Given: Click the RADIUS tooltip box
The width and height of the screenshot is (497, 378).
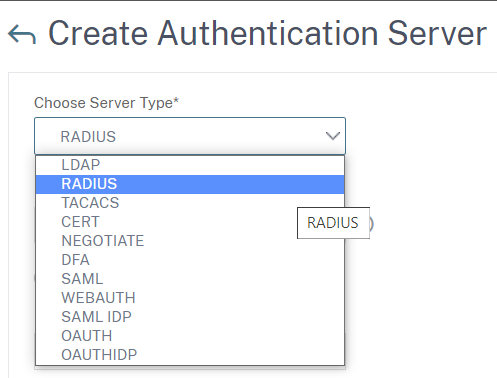Looking at the screenshot, I should (333, 223).
